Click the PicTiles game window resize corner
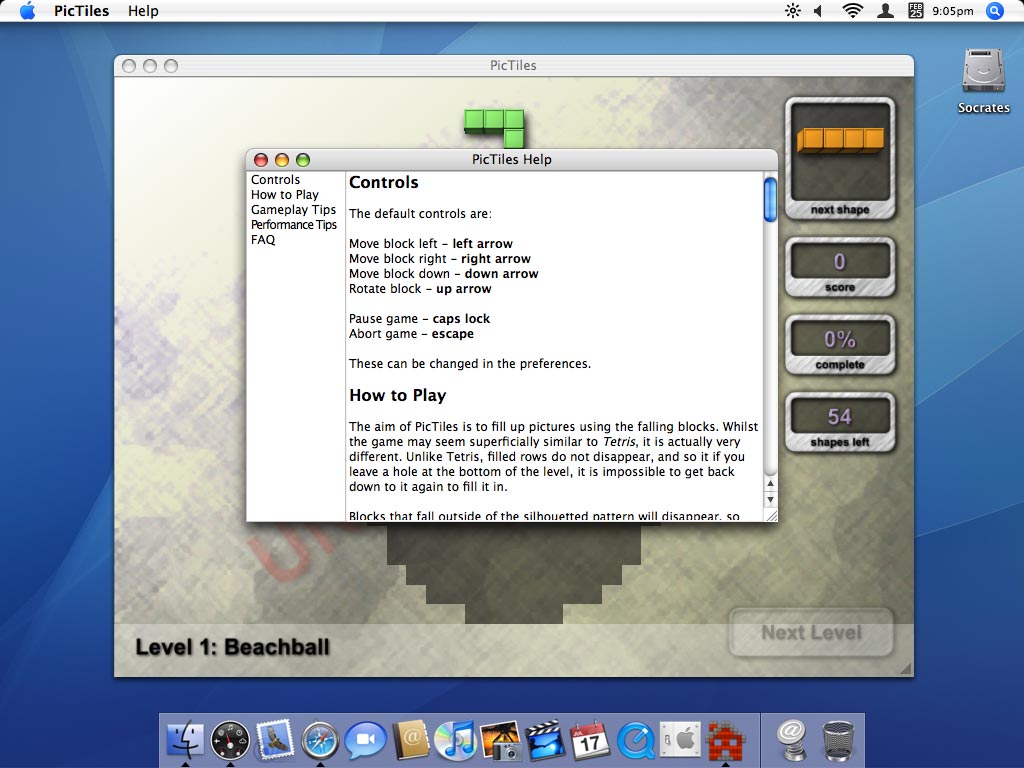This screenshot has height=768, width=1024. 906,669
